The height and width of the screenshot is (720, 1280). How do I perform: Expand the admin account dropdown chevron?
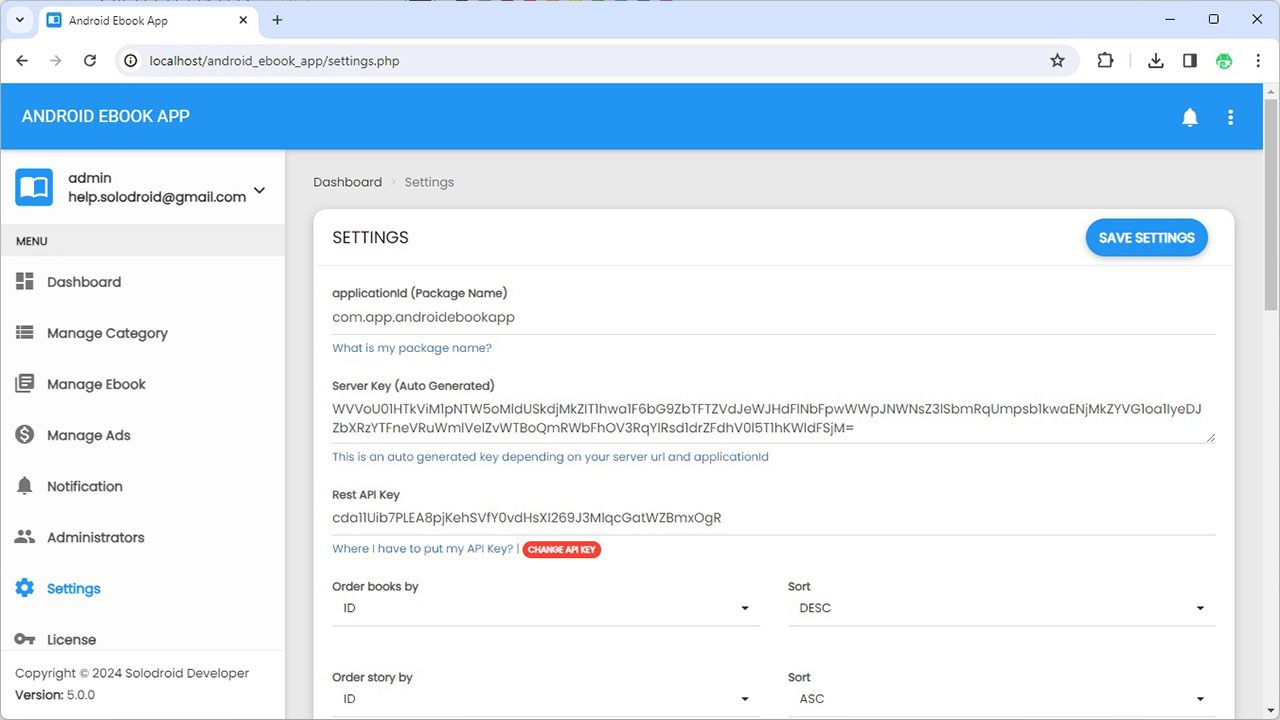tap(260, 190)
